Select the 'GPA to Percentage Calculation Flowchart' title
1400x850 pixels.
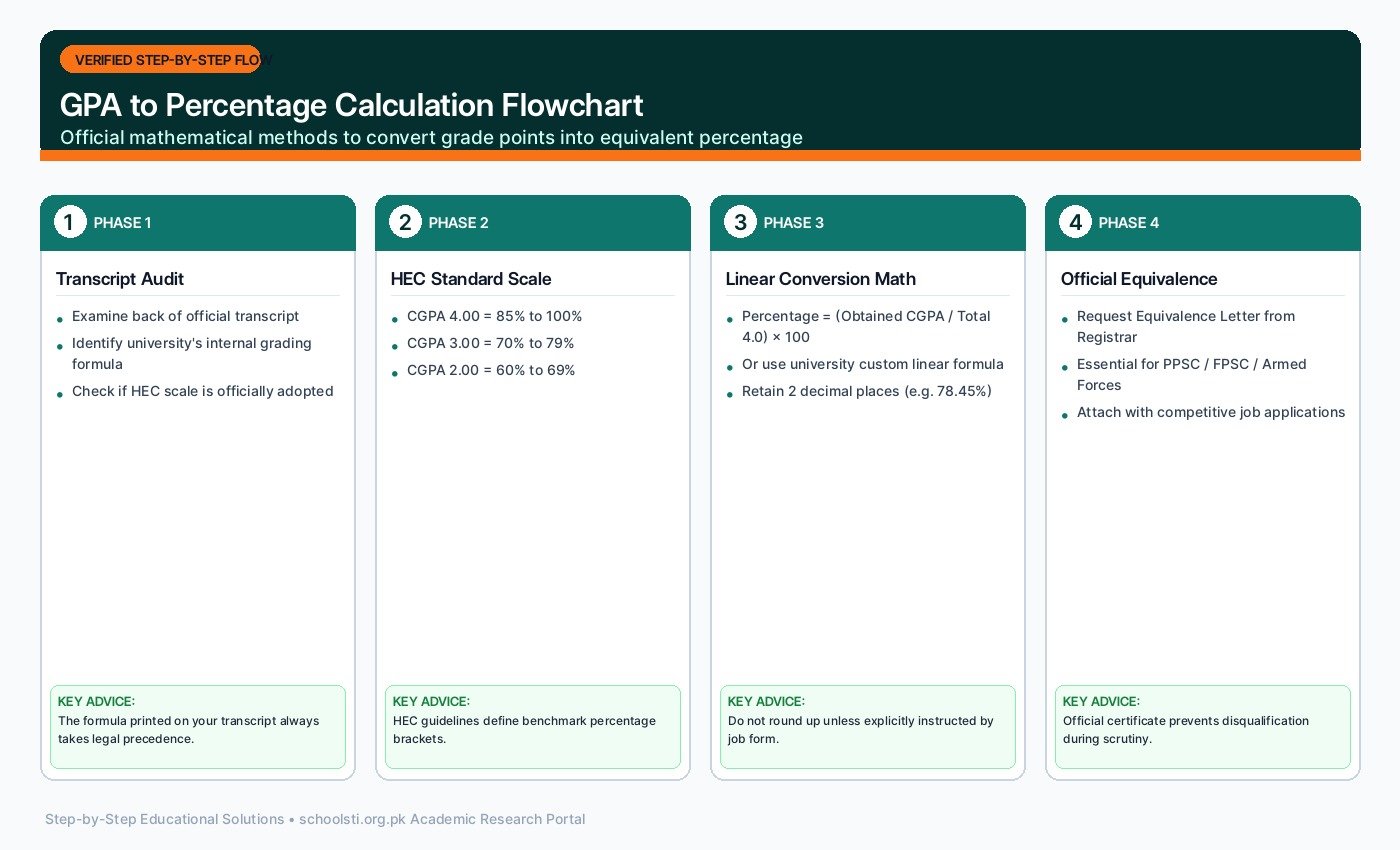pos(351,105)
